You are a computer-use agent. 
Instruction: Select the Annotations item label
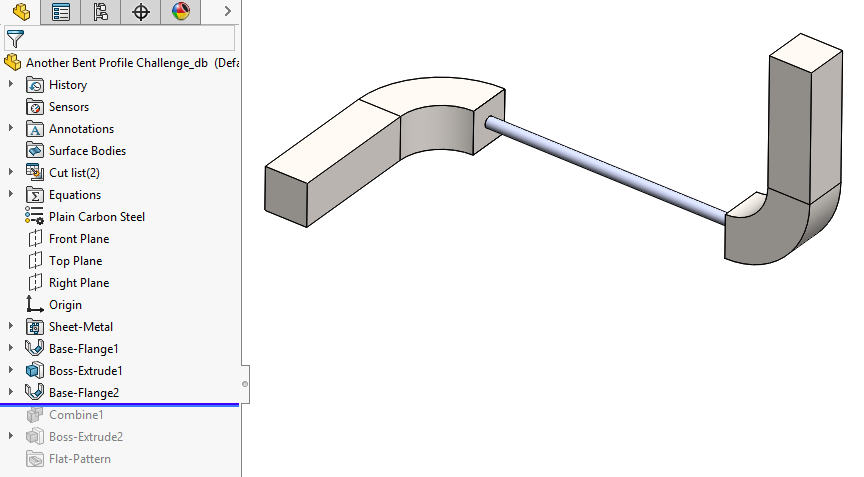point(82,129)
